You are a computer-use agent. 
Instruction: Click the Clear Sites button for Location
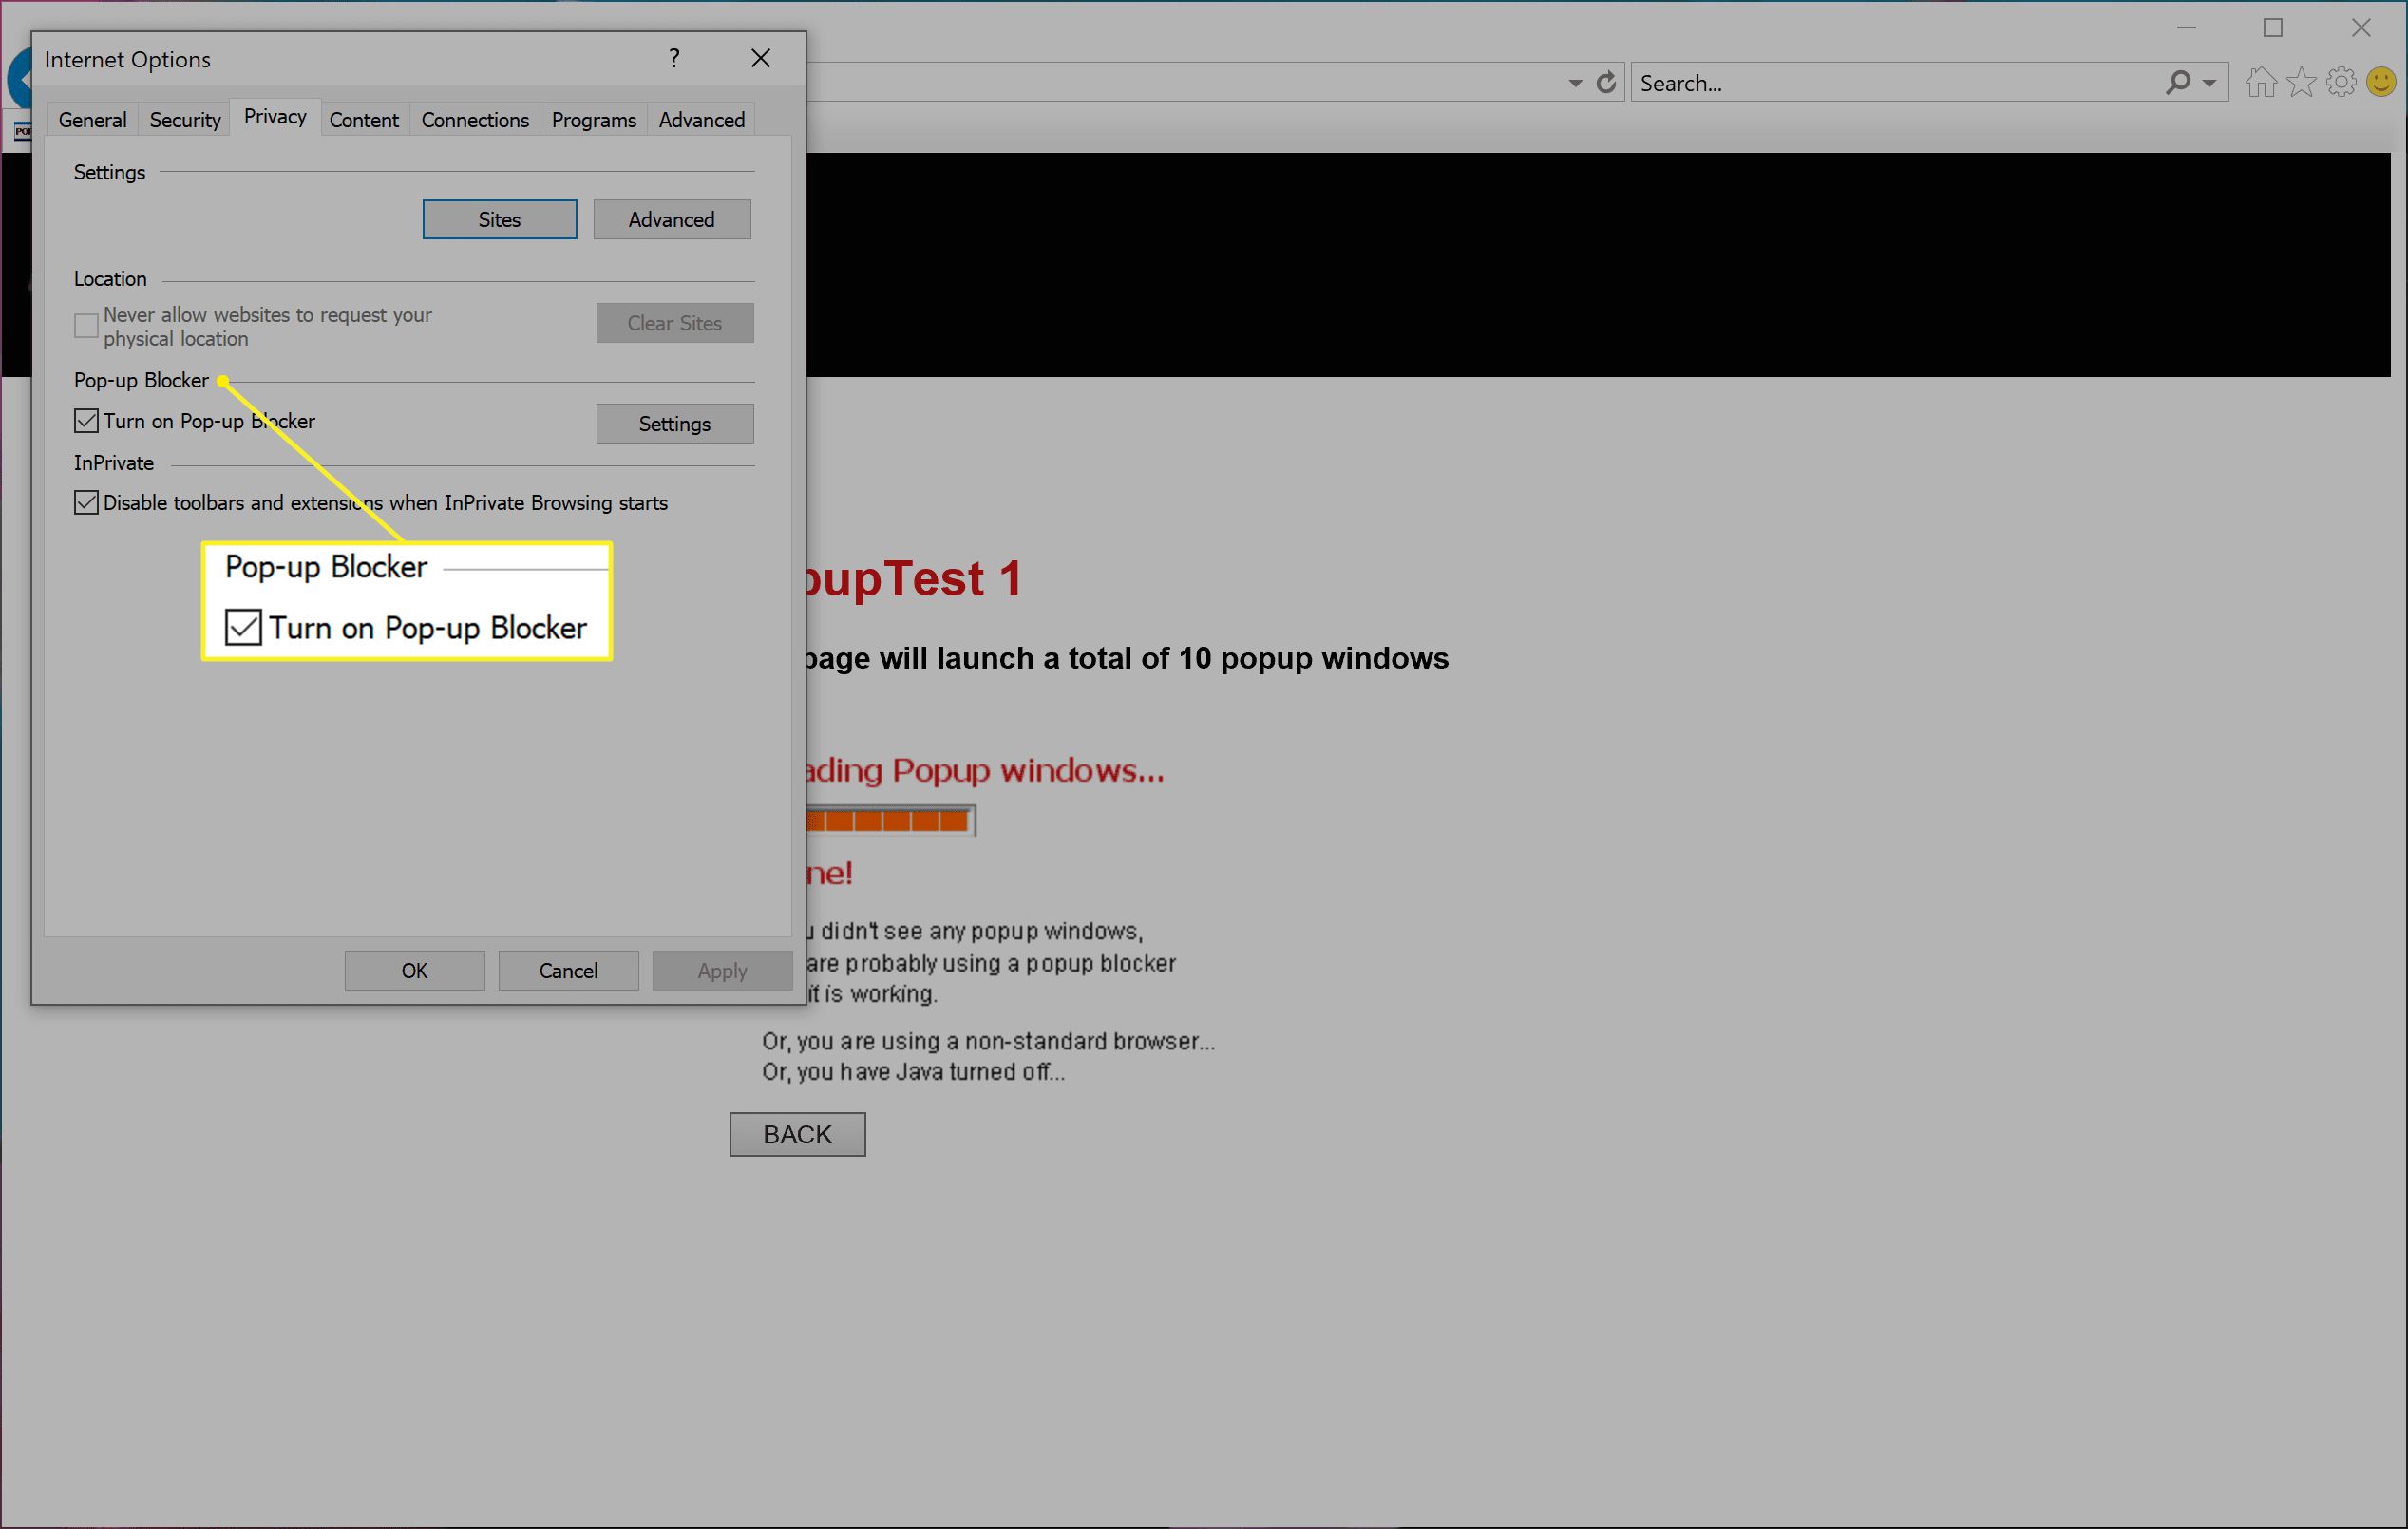(x=675, y=323)
